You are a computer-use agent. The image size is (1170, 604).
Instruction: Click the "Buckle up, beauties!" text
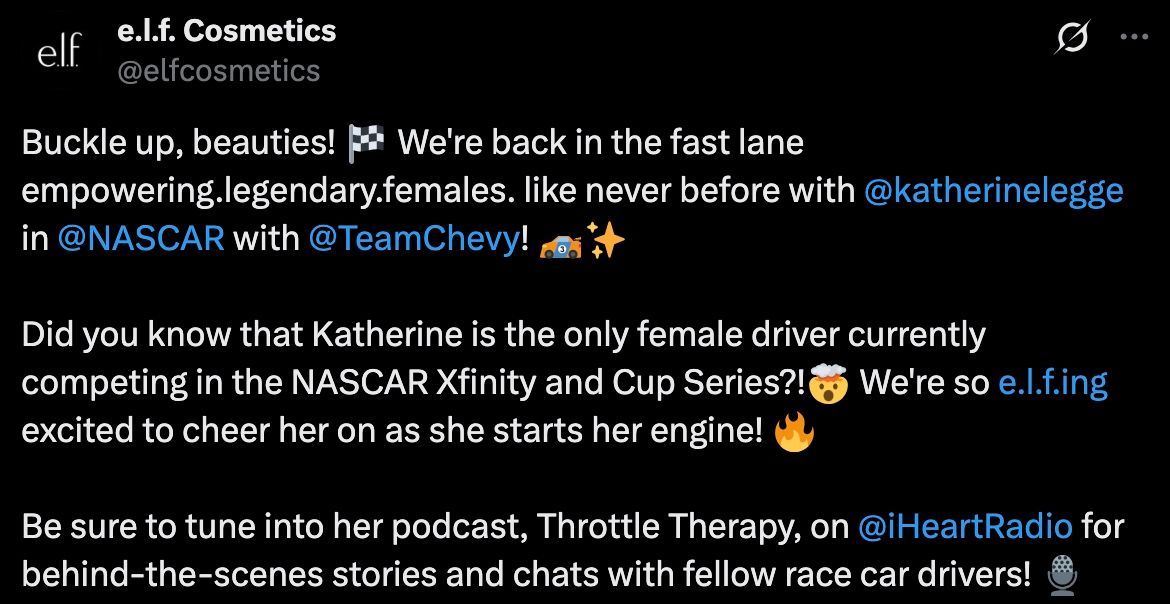tap(178, 142)
